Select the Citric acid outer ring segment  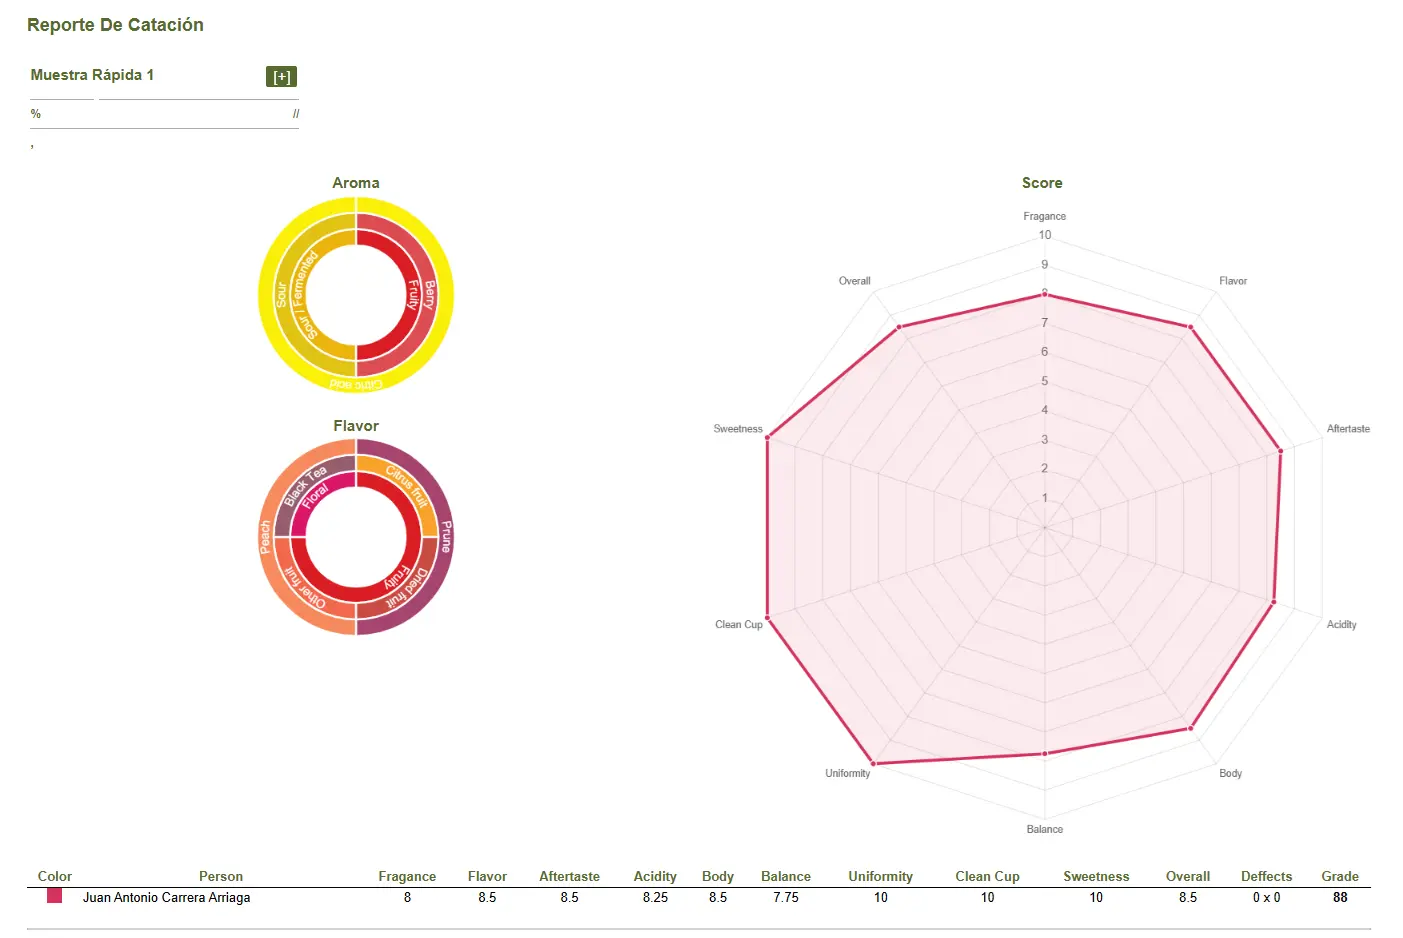tap(356, 384)
